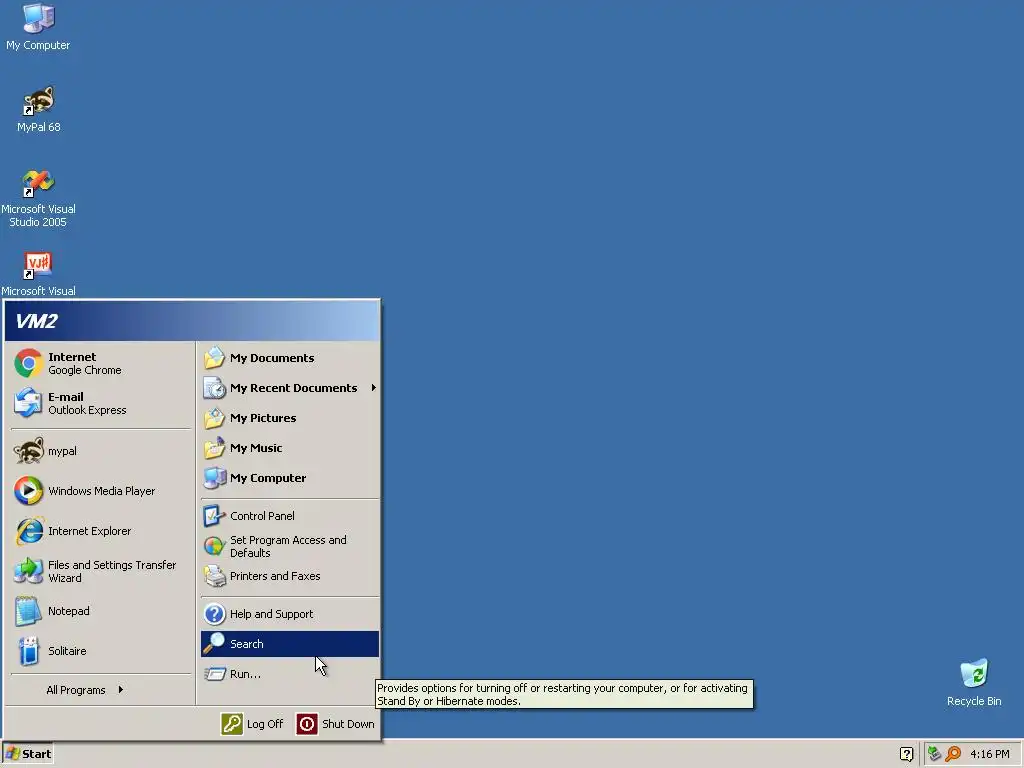Open the My Computer desktop icon

coord(38,27)
